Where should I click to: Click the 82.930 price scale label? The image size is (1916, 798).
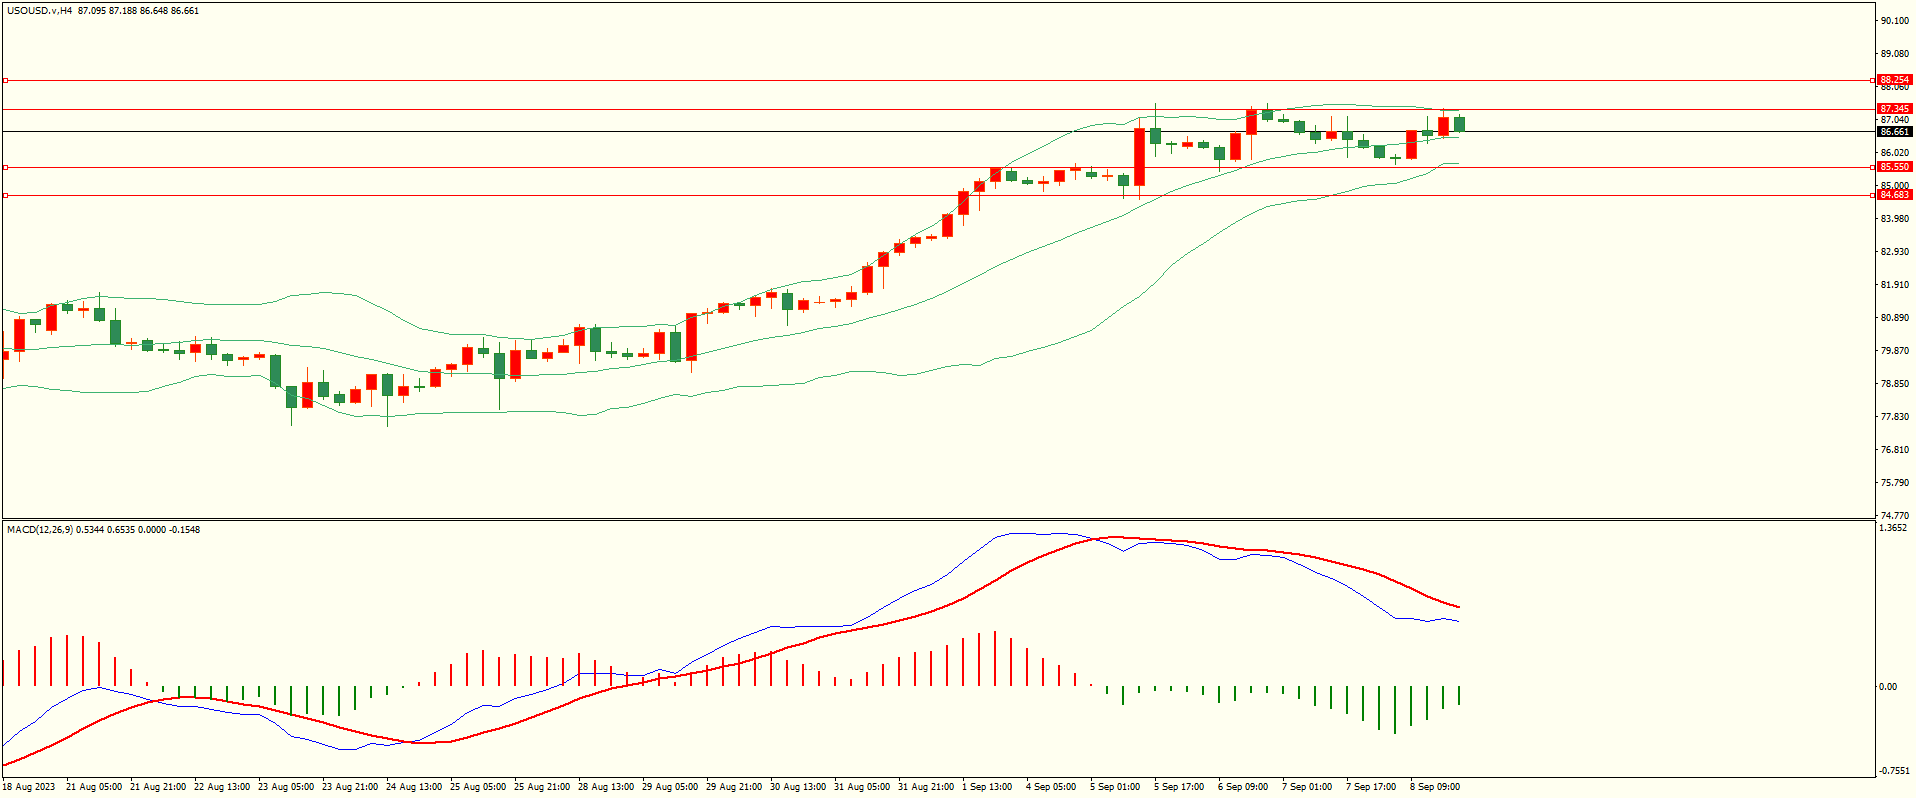coord(1895,252)
